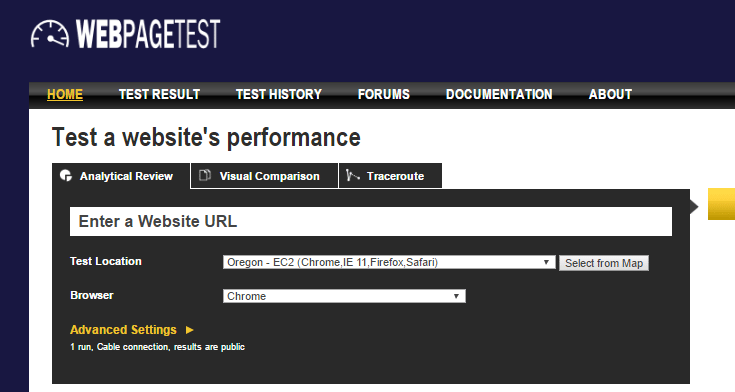Open the Test Location dropdown
Image resolution: width=735 pixels, height=392 pixels.
click(x=389, y=262)
